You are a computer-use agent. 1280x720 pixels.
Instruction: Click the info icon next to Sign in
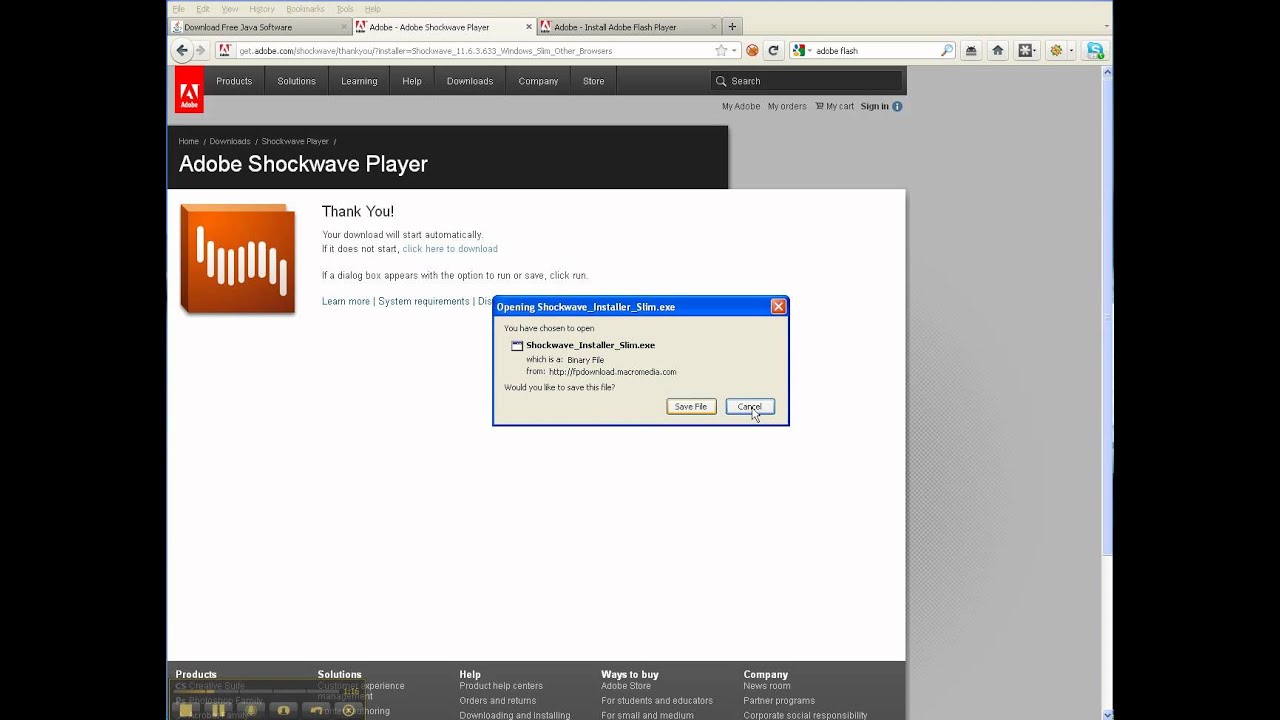(x=897, y=106)
